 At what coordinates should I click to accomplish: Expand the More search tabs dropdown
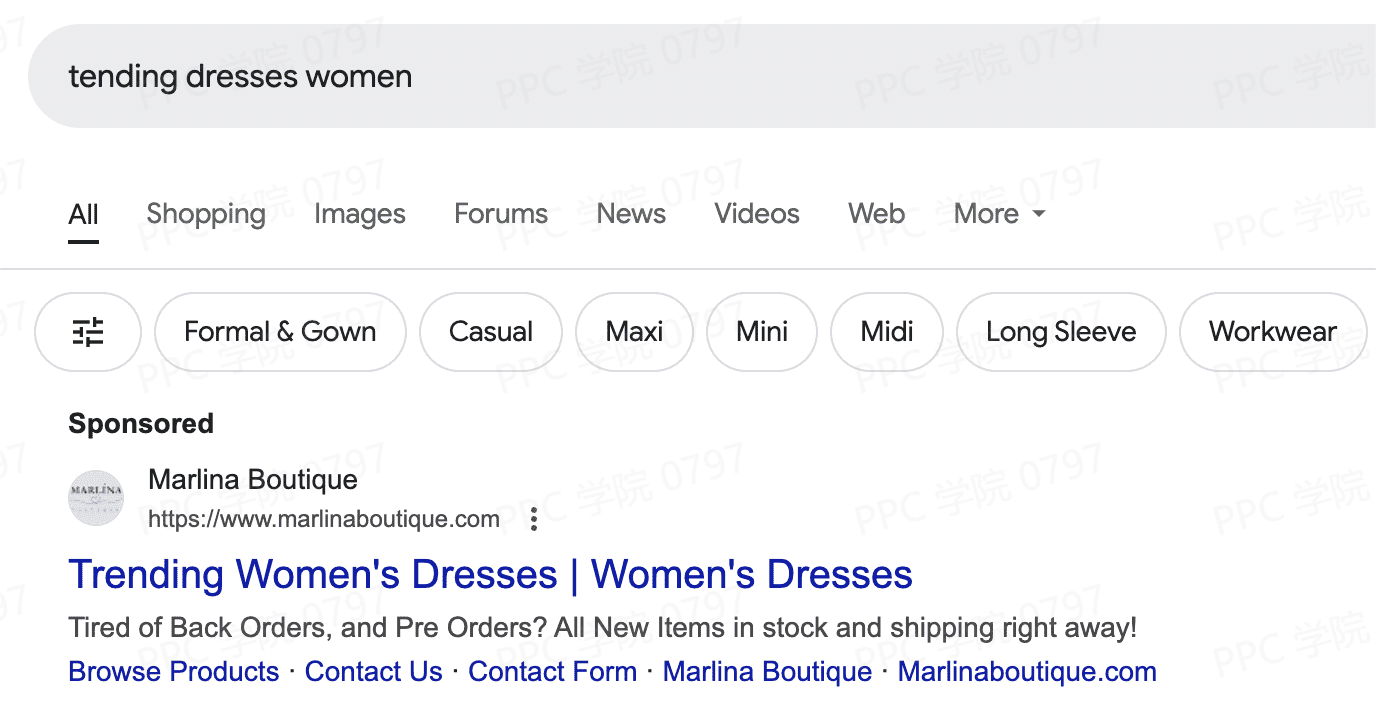[999, 214]
